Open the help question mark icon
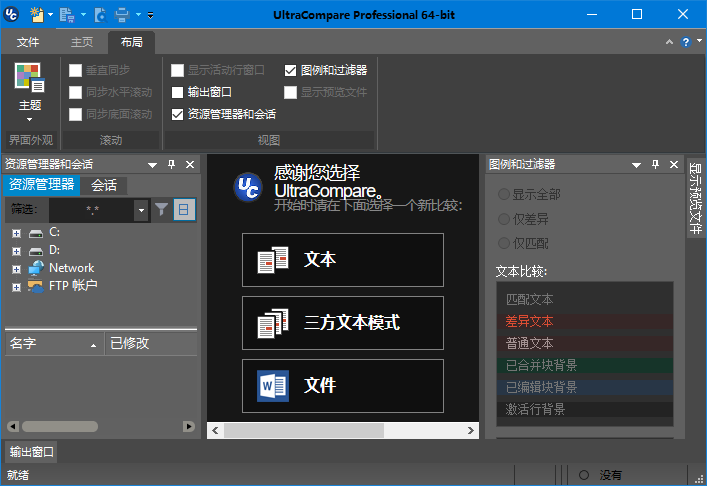 click(x=686, y=42)
